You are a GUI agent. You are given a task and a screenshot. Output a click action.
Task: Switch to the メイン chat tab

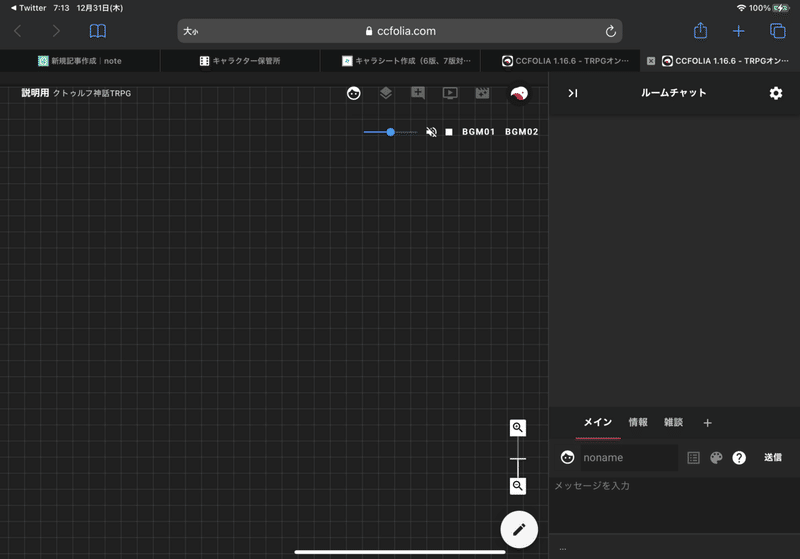pos(598,422)
